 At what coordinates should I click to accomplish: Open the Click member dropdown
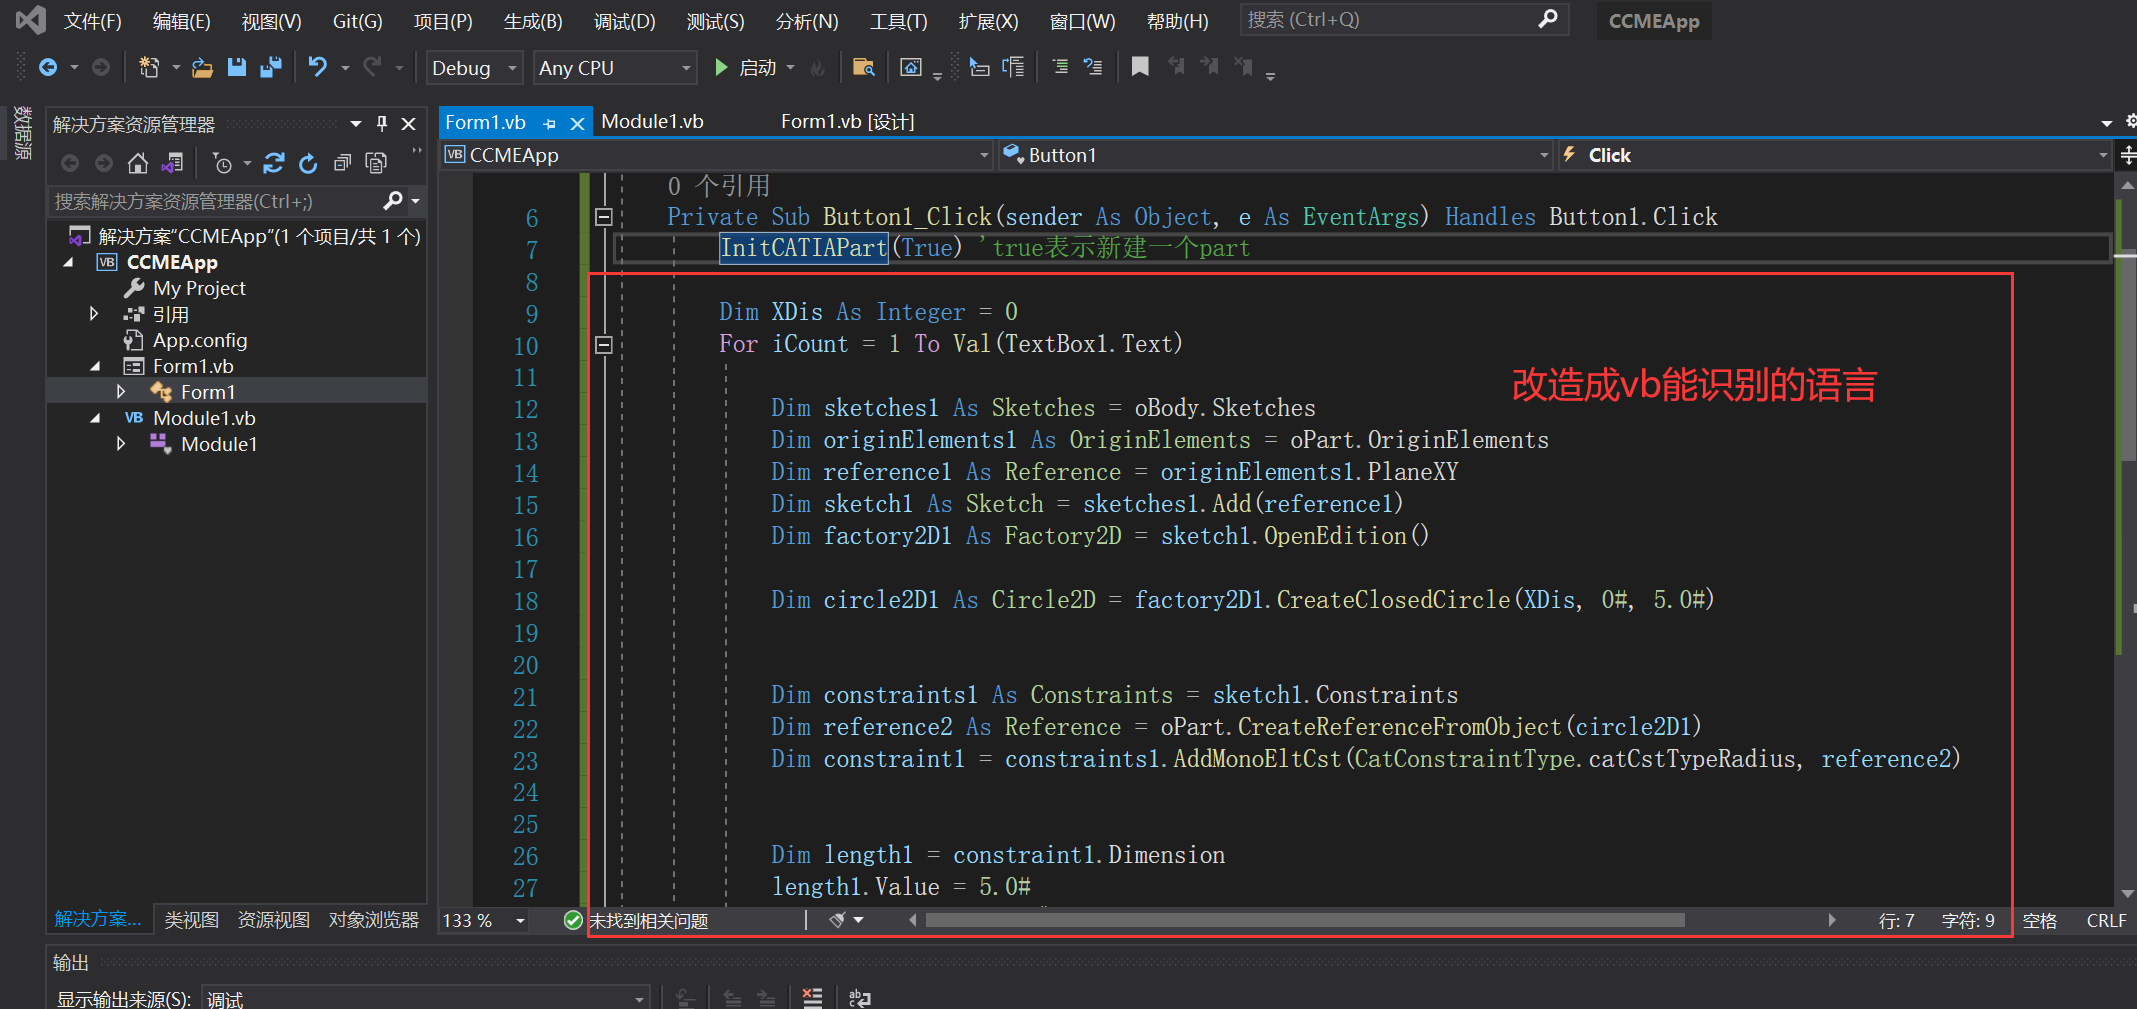(x=1834, y=155)
